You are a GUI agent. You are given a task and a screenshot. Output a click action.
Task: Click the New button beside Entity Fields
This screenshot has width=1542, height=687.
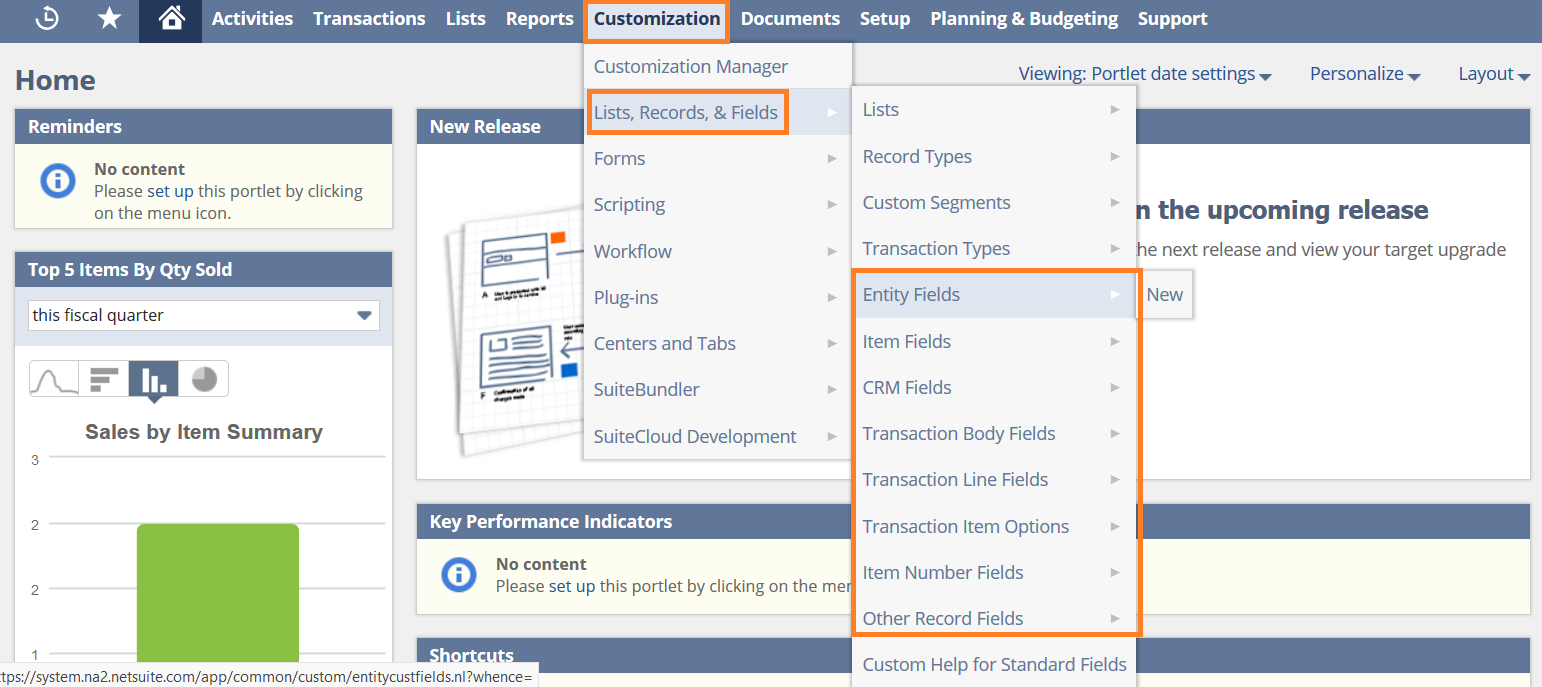1164,294
